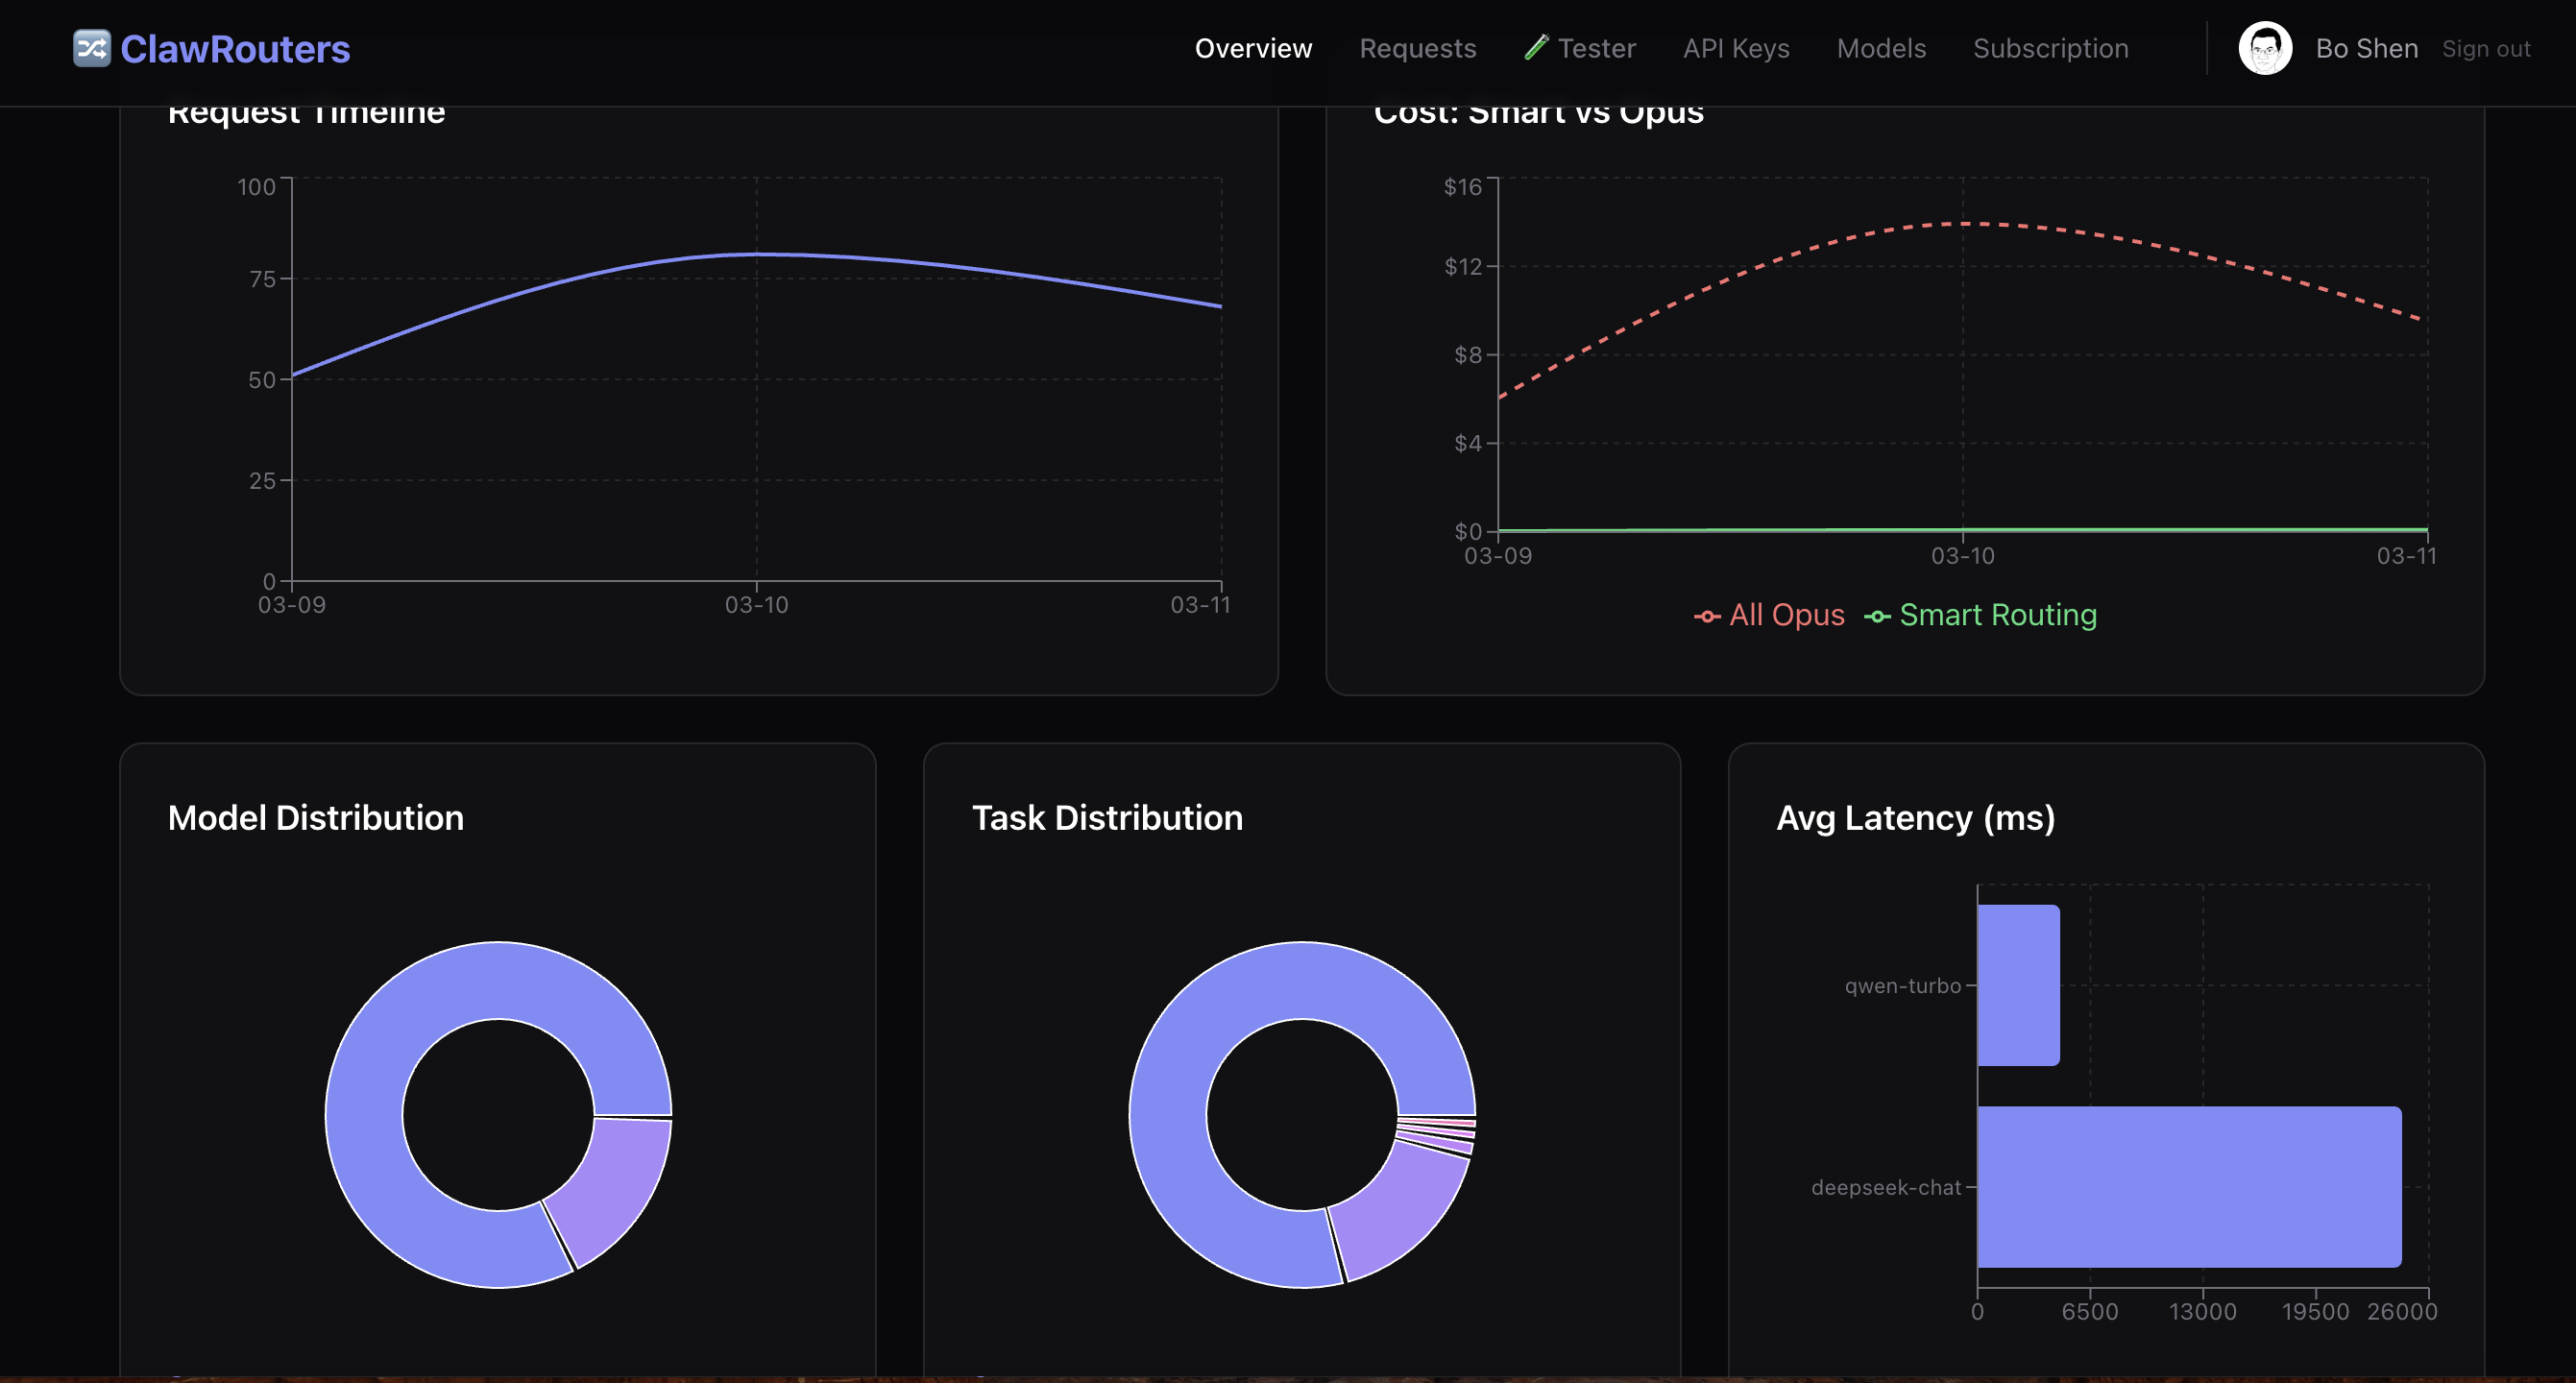Switch to the API Keys tab
2576x1383 pixels.
[x=1735, y=48]
